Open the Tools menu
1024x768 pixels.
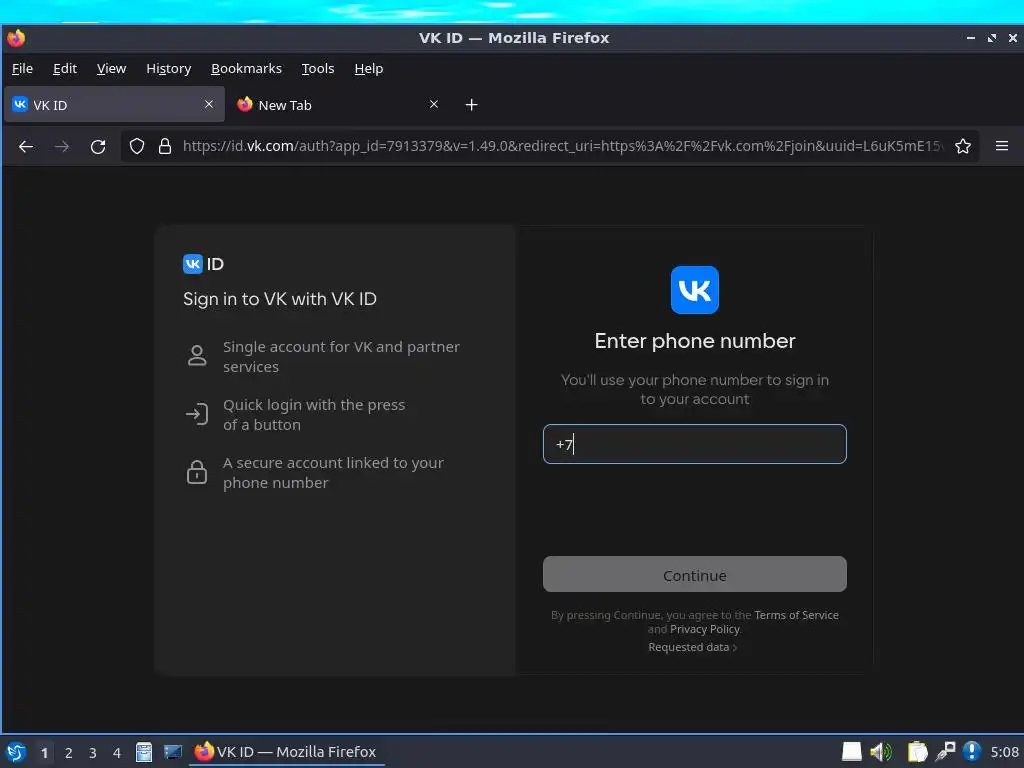[317, 69]
